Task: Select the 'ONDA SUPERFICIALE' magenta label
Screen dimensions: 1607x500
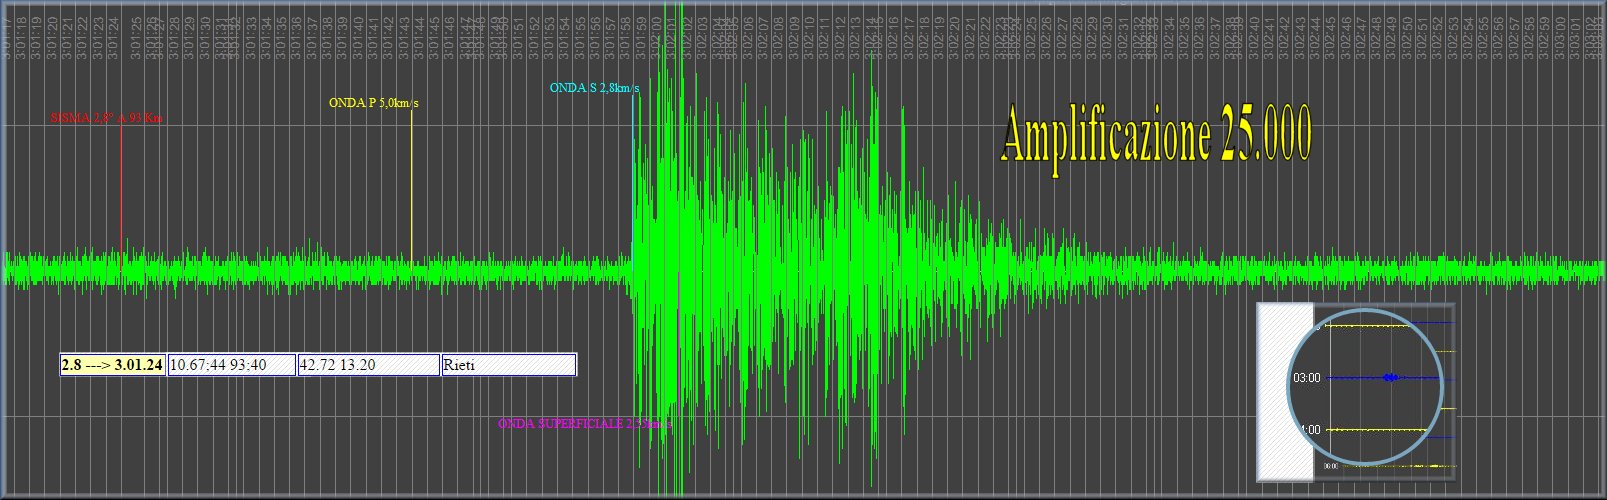Action: (584, 424)
